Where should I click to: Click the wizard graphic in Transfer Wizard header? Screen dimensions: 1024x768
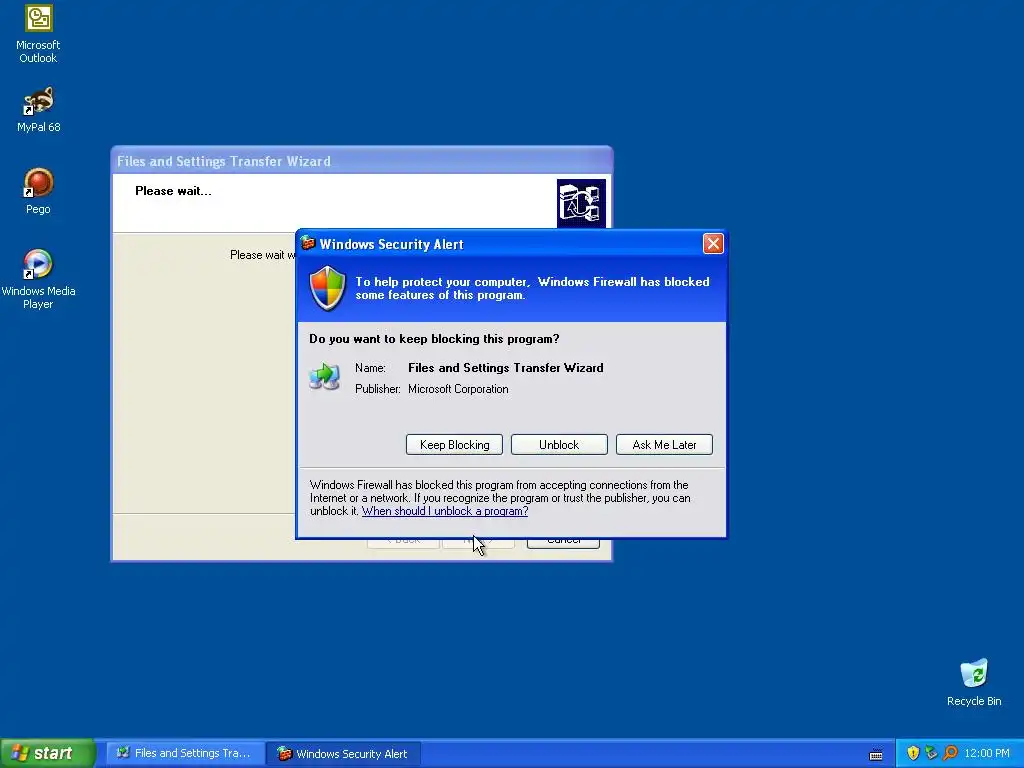[x=581, y=202]
